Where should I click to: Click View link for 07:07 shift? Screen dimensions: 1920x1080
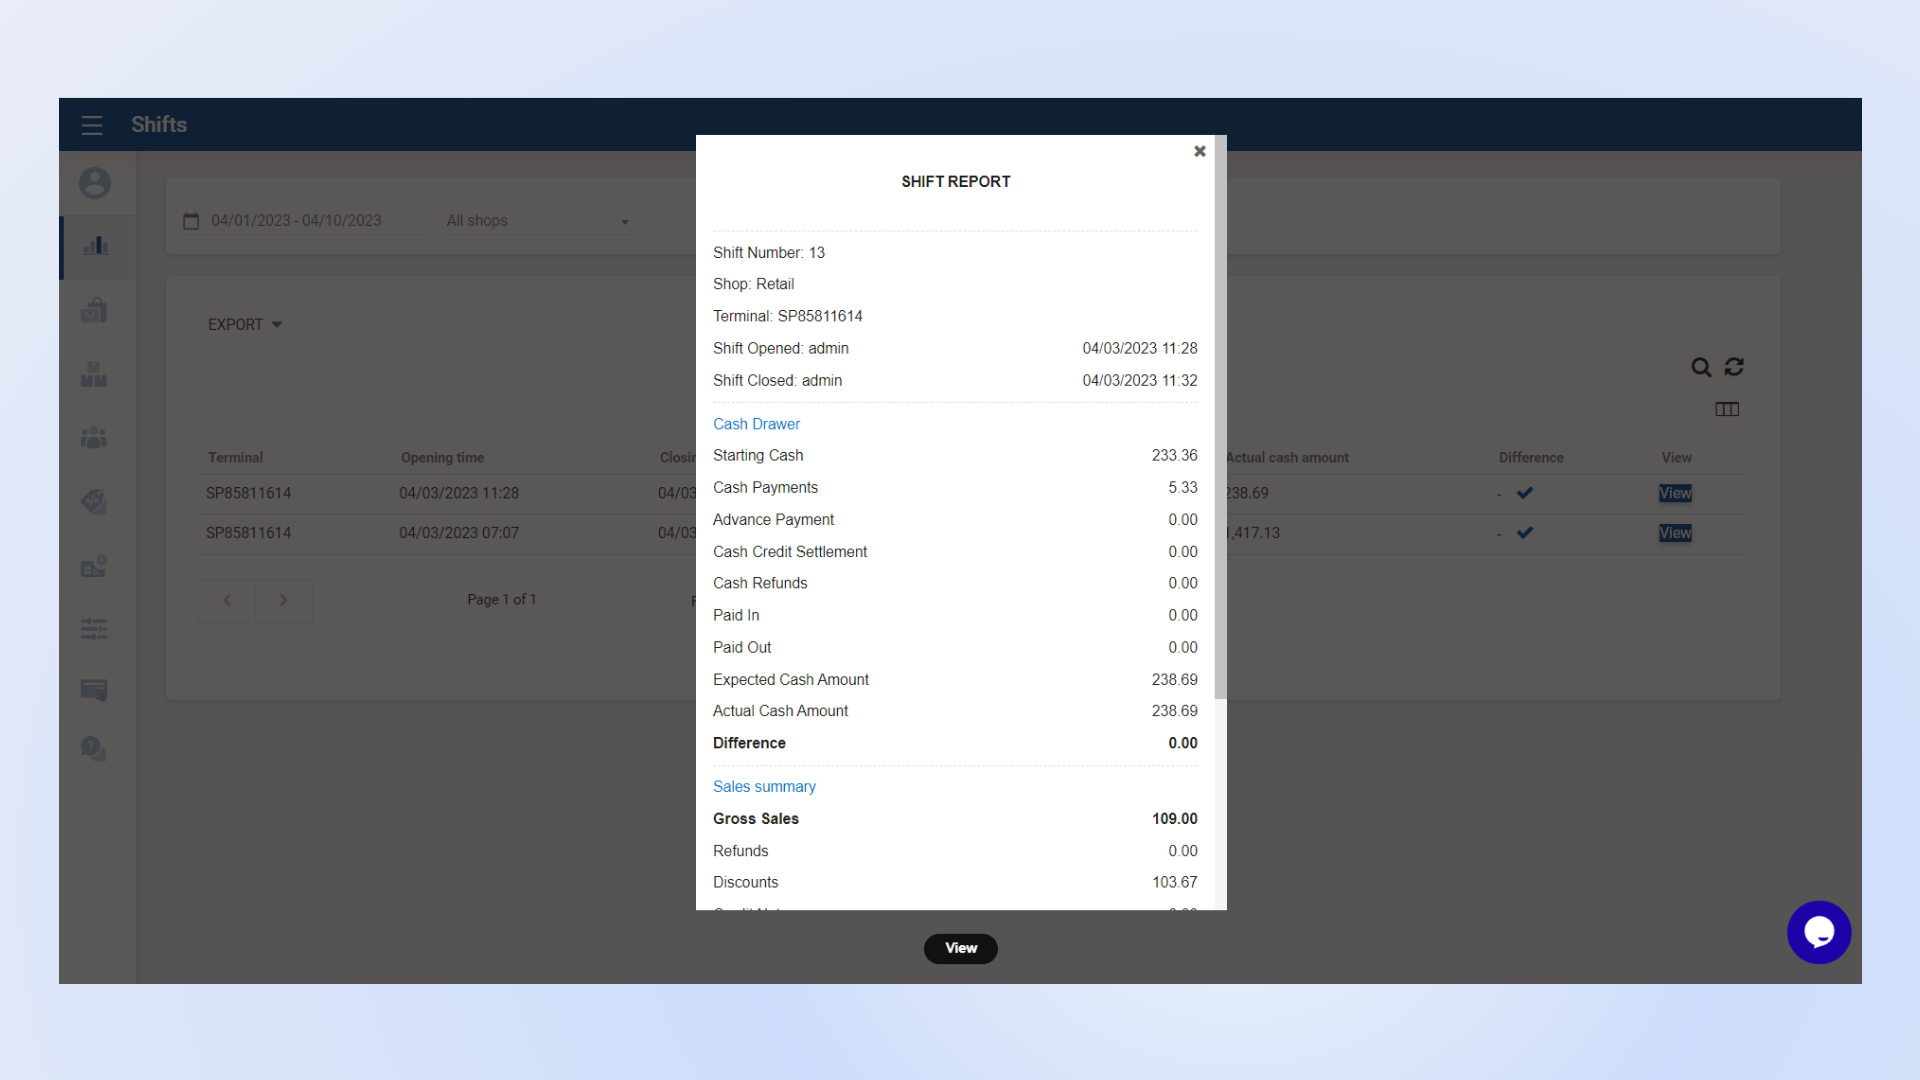[1675, 533]
